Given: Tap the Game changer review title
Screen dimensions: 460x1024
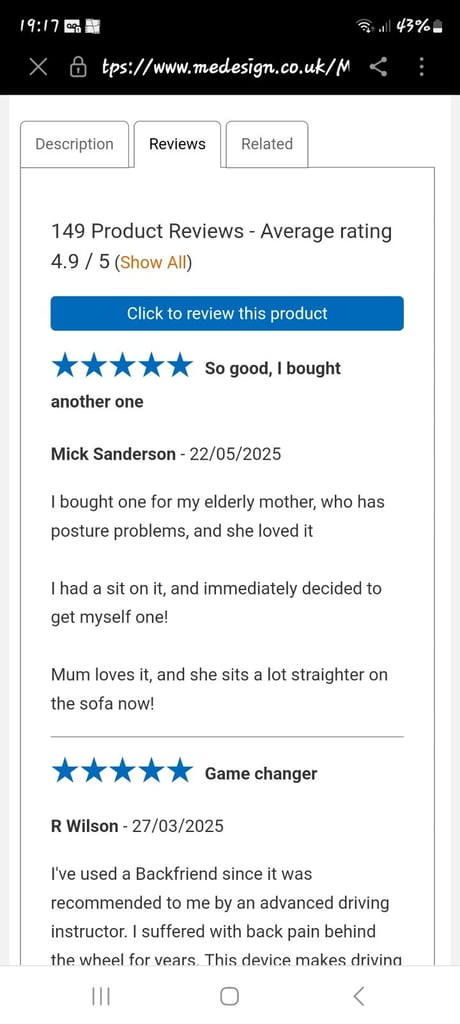Looking at the screenshot, I should coord(261,774).
